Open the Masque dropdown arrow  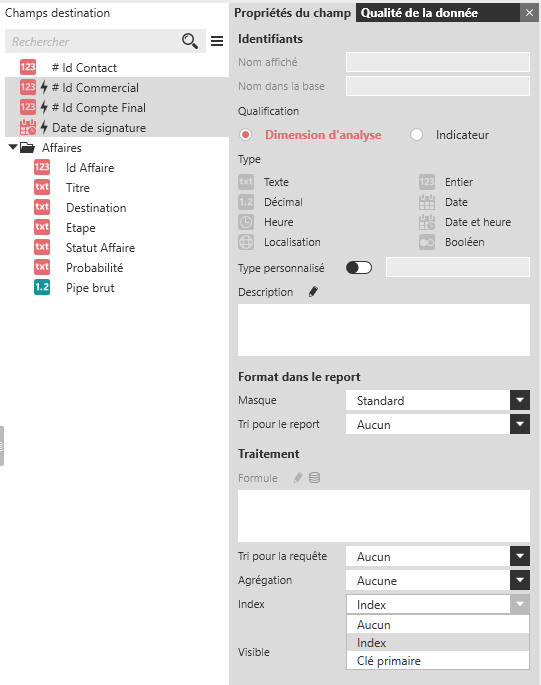pyautogui.click(x=520, y=400)
